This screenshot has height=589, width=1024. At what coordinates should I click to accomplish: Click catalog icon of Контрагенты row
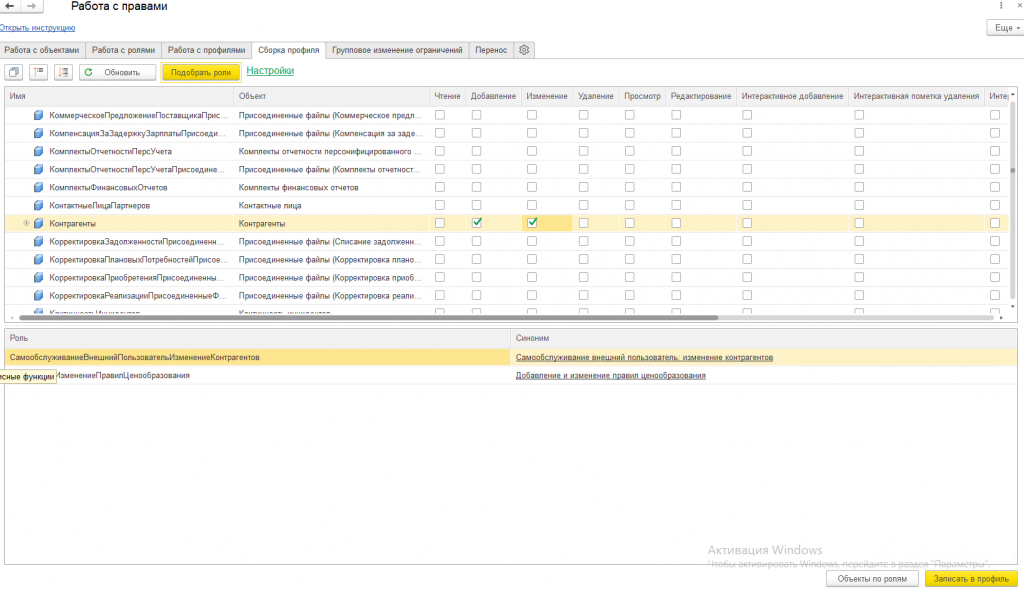(39, 223)
